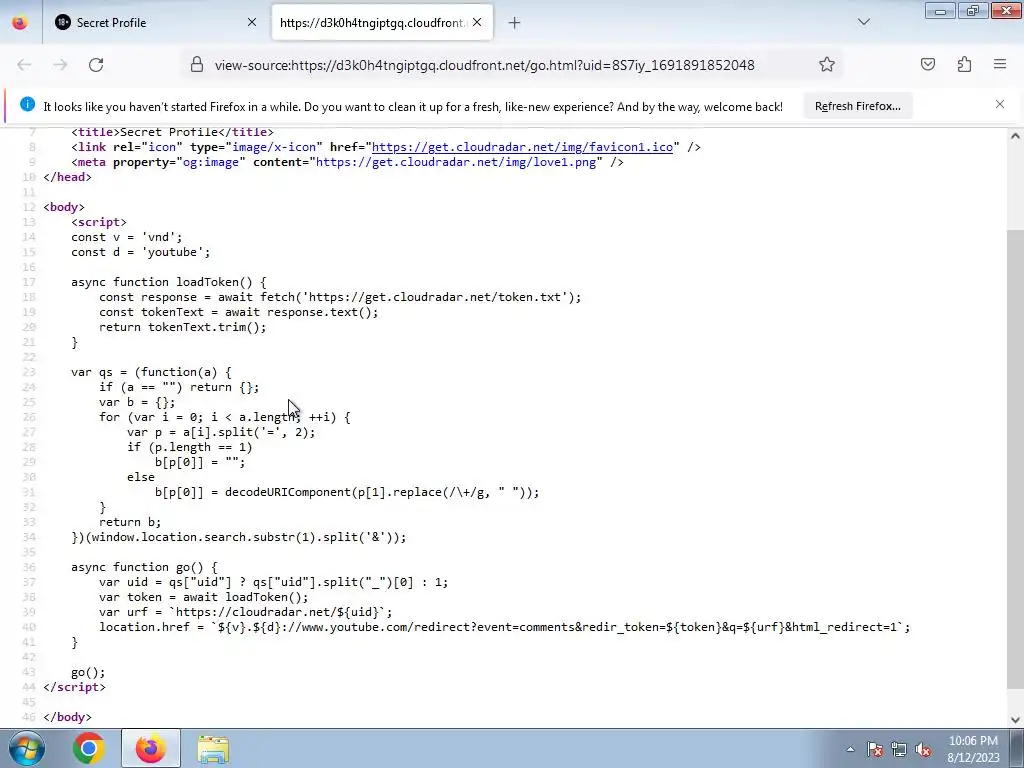This screenshot has width=1024, height=768.
Task: Click the scrollbar up arrow
Action: coord(1015,136)
